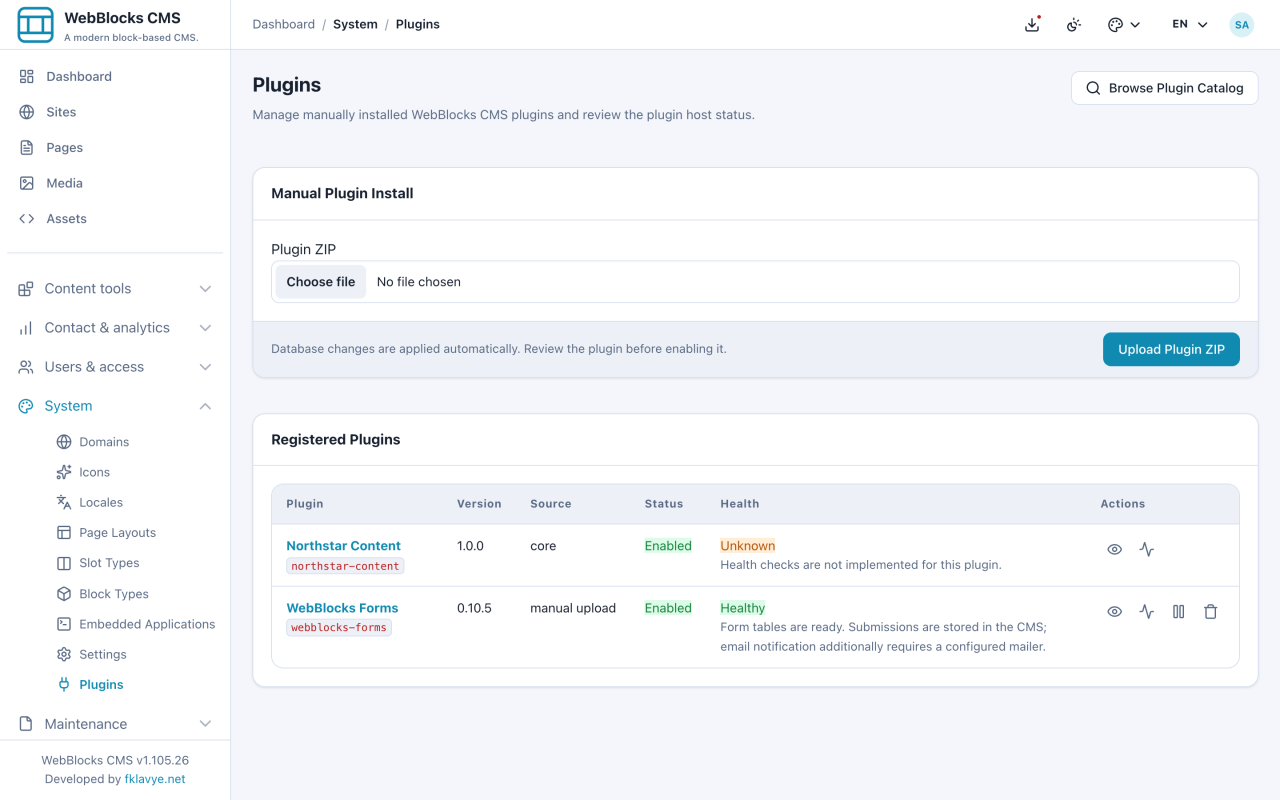Click the SA user avatar

pyautogui.click(x=1241, y=24)
